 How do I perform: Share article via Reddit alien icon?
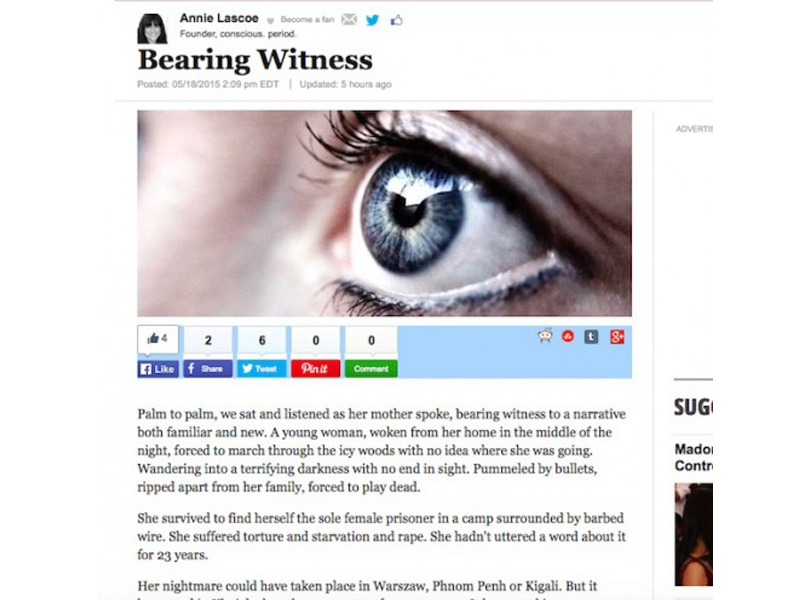pyautogui.click(x=545, y=336)
